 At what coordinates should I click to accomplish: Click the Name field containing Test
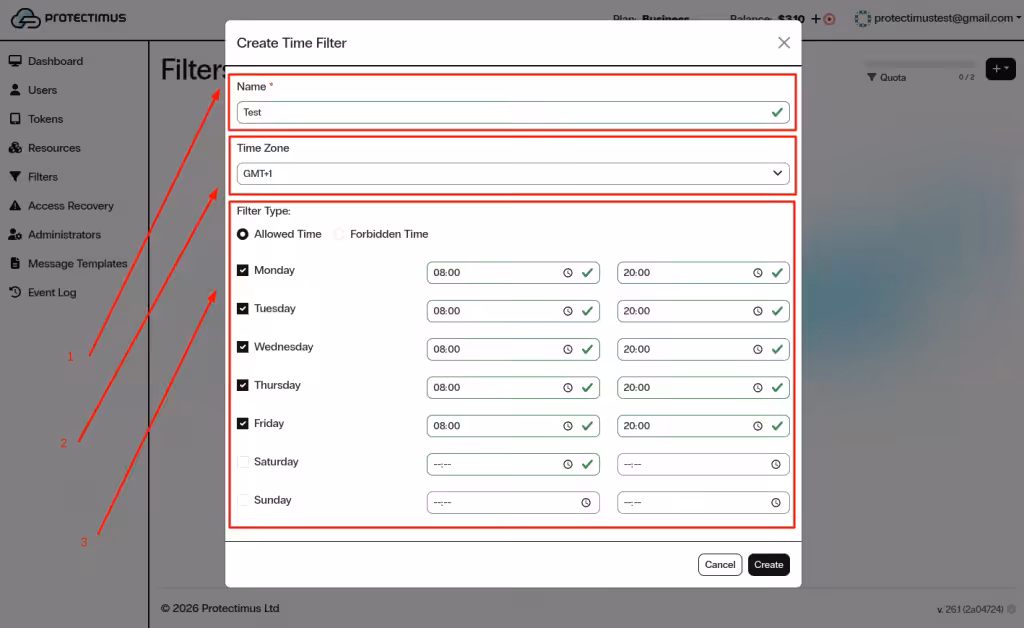click(x=513, y=112)
